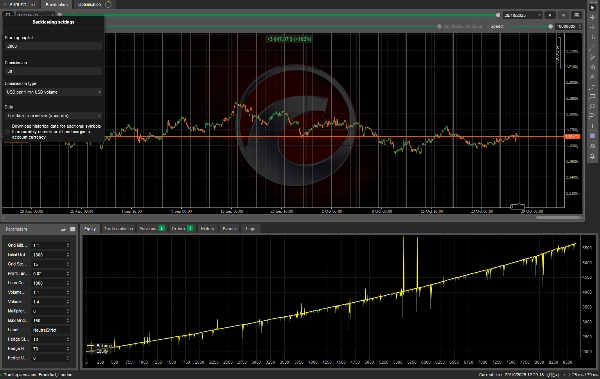This screenshot has height=379, width=600.
Task: Open the Equity results tab
Action: (90, 229)
